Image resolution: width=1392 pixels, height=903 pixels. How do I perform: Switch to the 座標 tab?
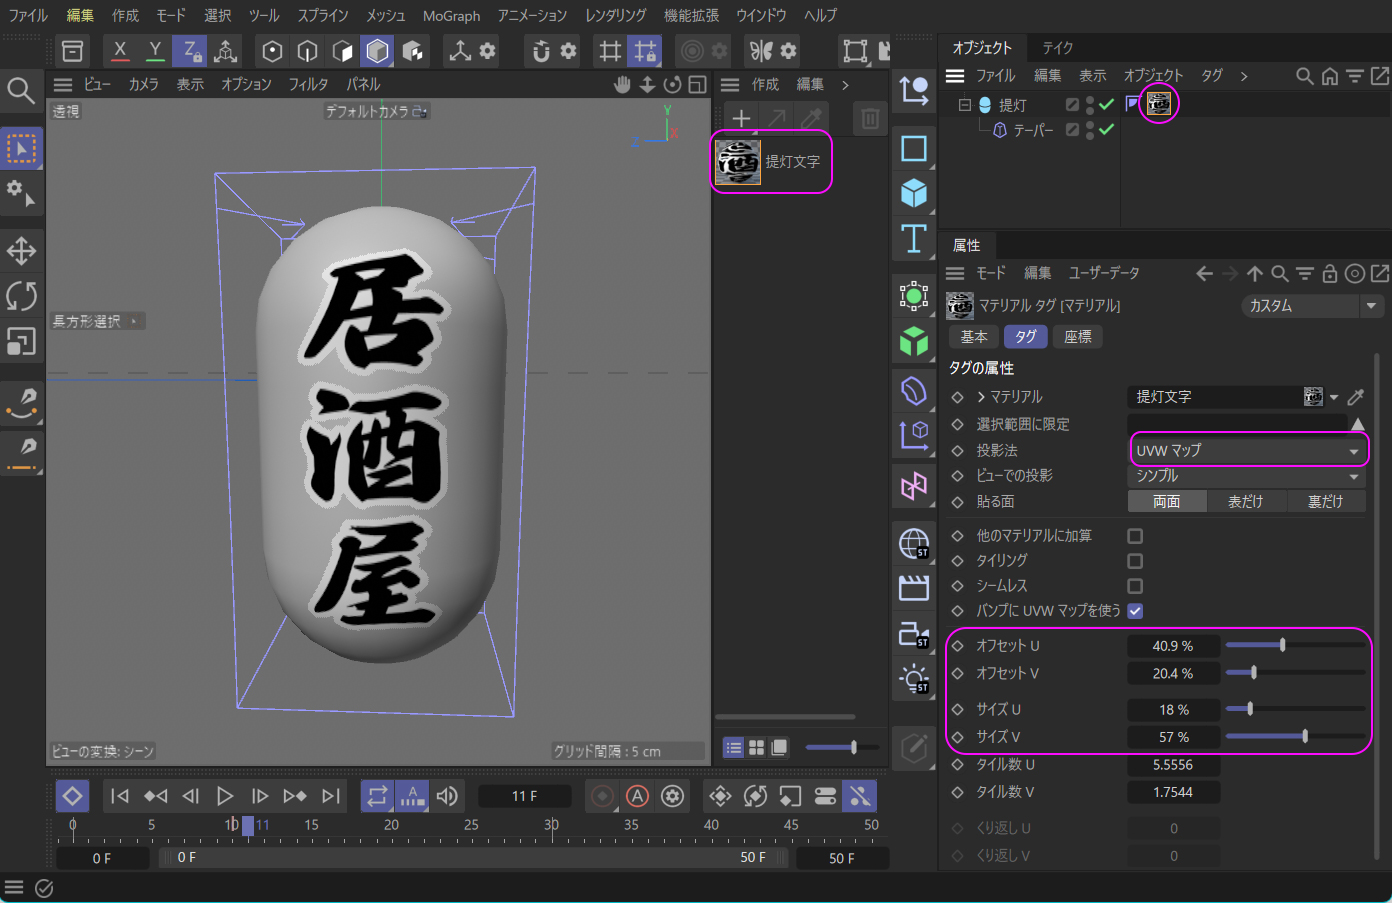1077,337
